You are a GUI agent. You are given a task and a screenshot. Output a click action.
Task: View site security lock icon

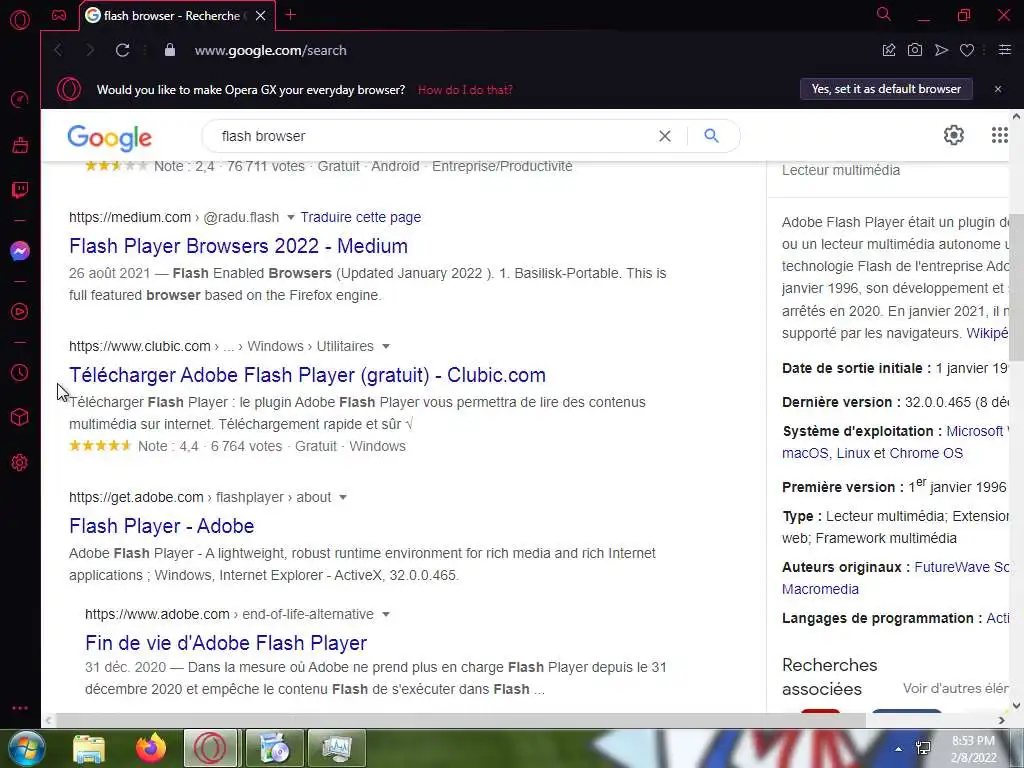tap(170, 50)
